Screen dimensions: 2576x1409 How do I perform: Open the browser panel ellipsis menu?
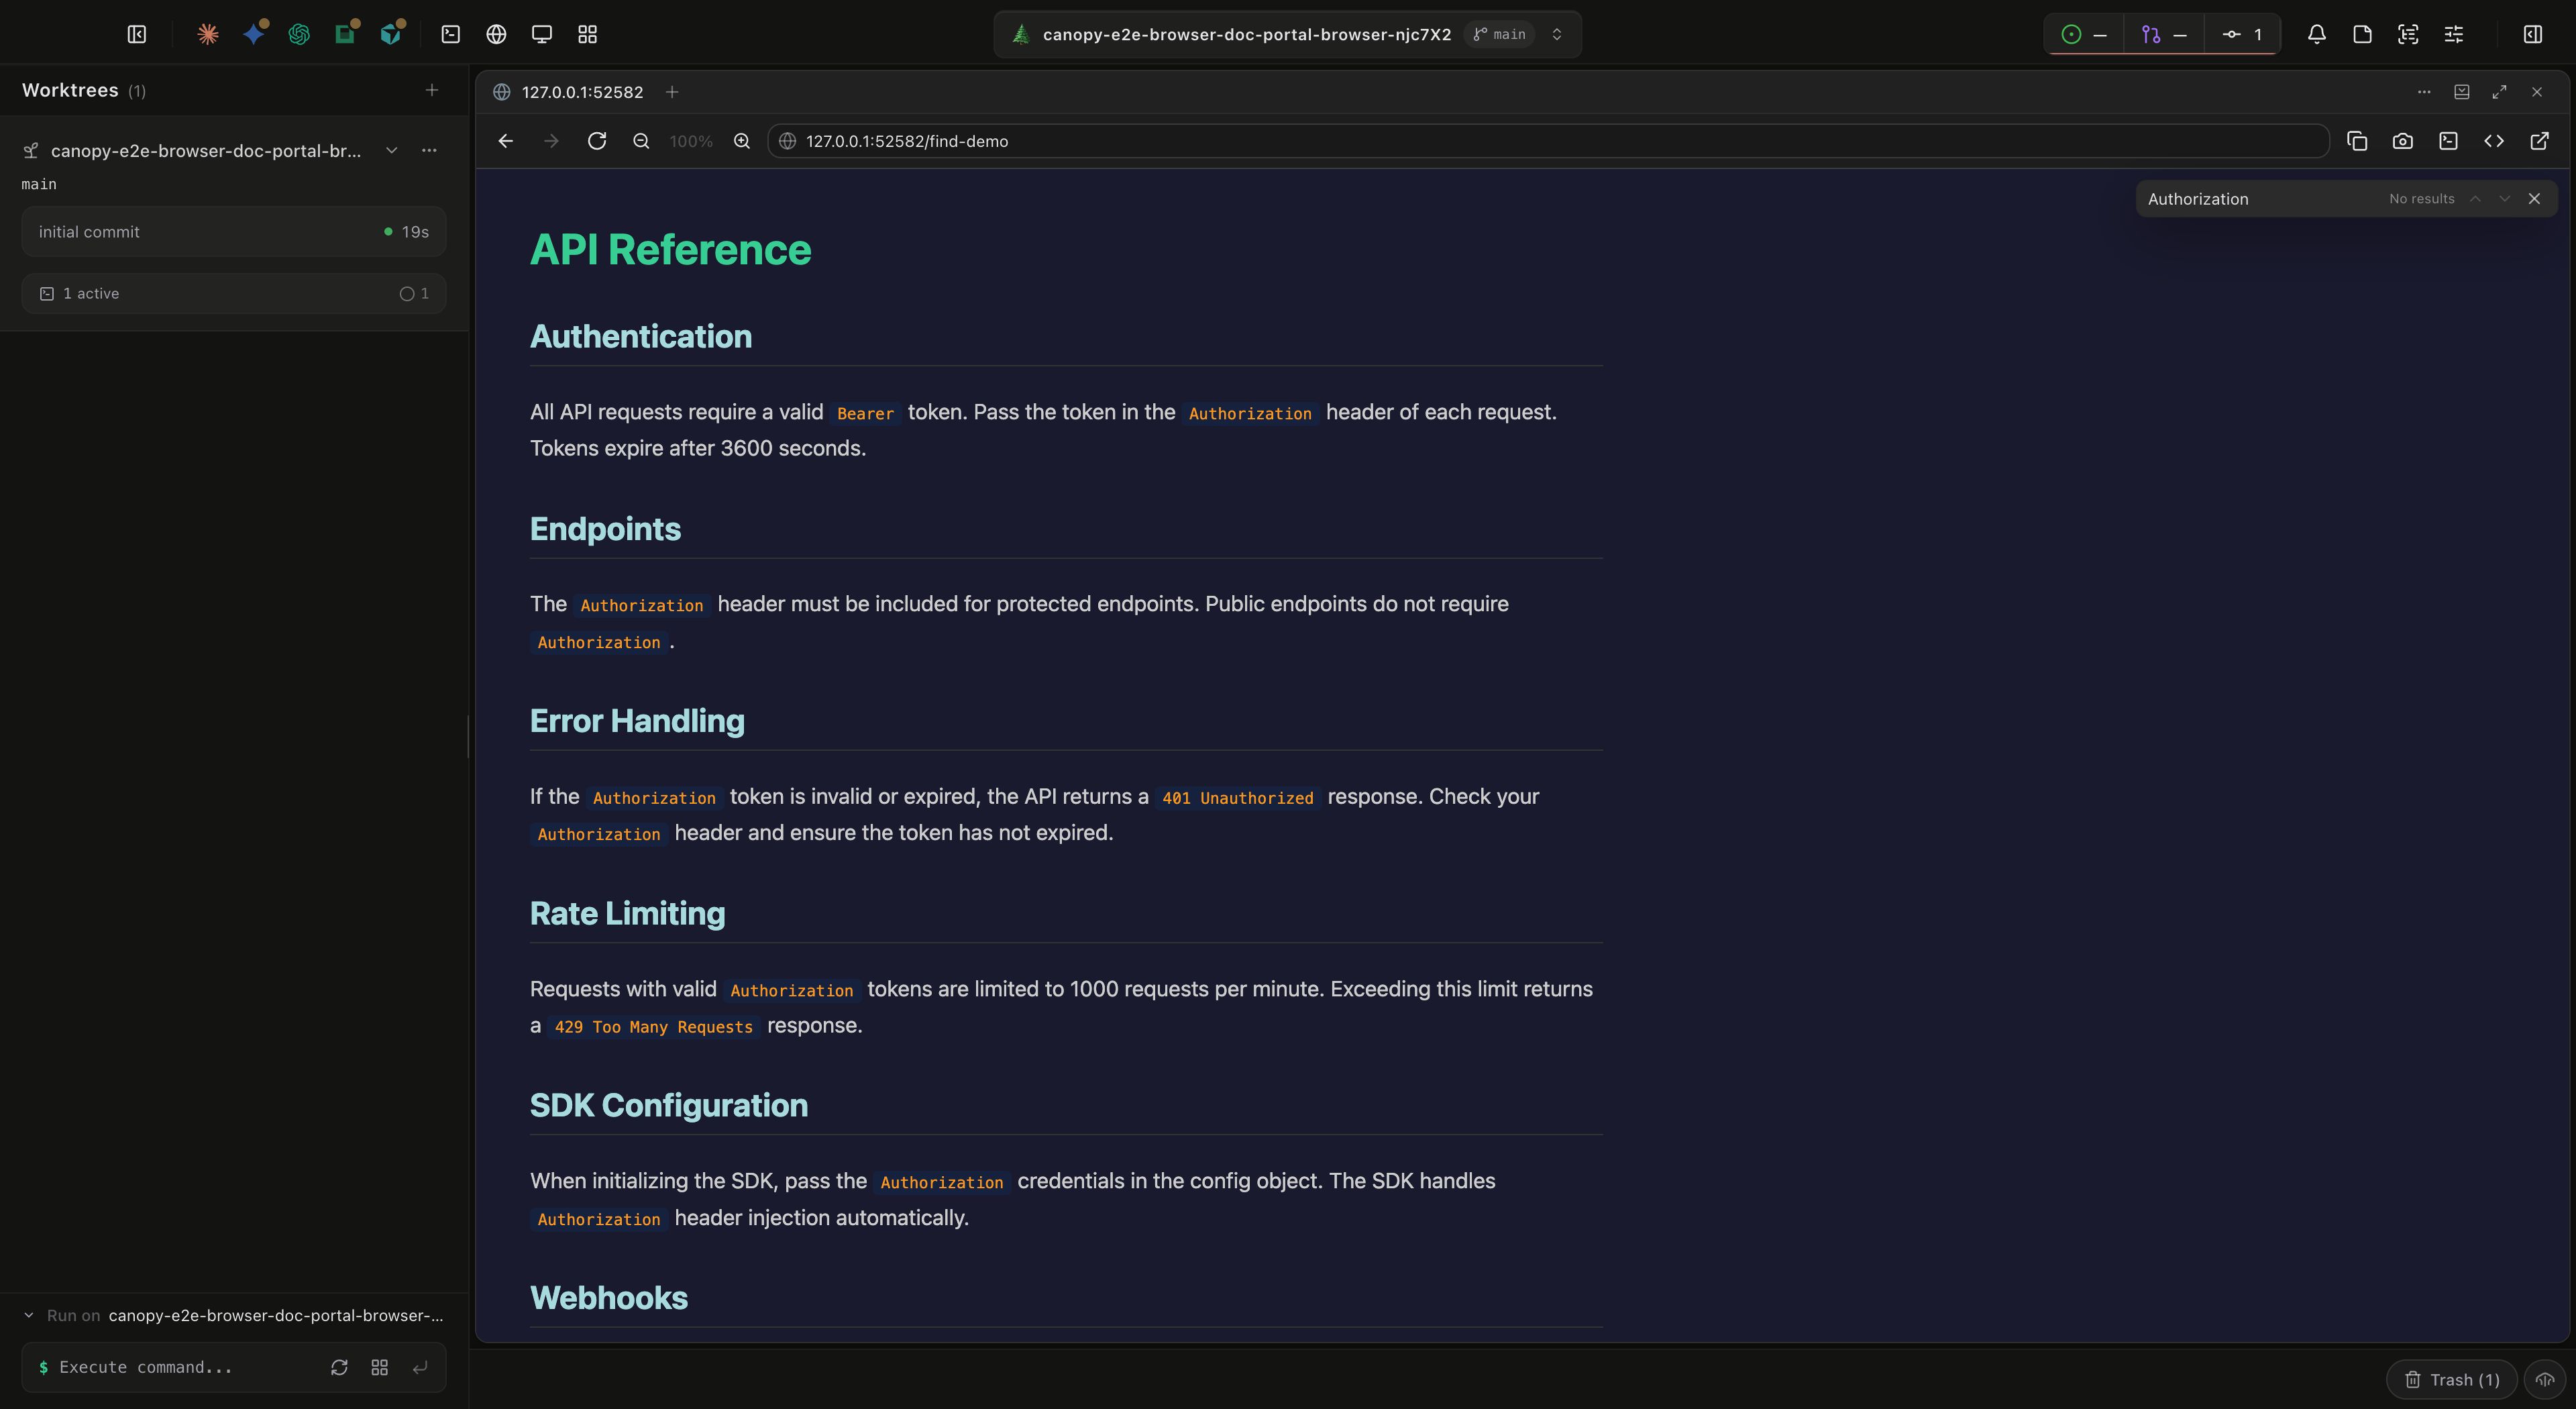click(2424, 92)
